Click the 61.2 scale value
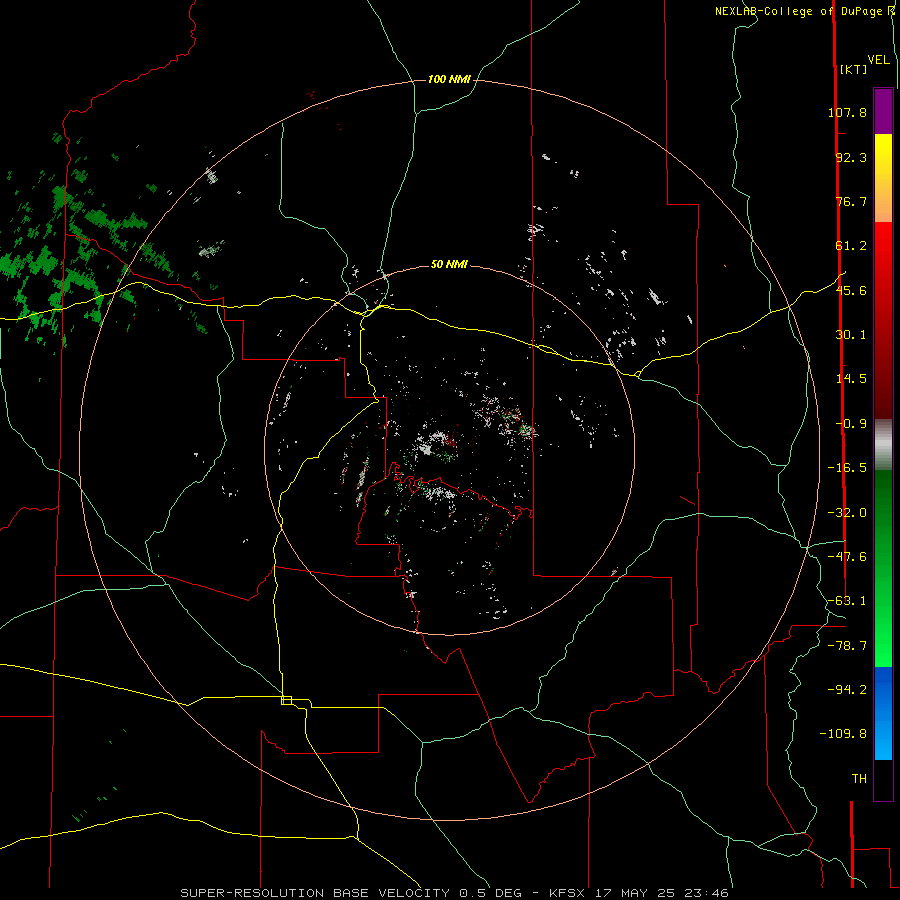The image size is (900, 900). [x=851, y=246]
